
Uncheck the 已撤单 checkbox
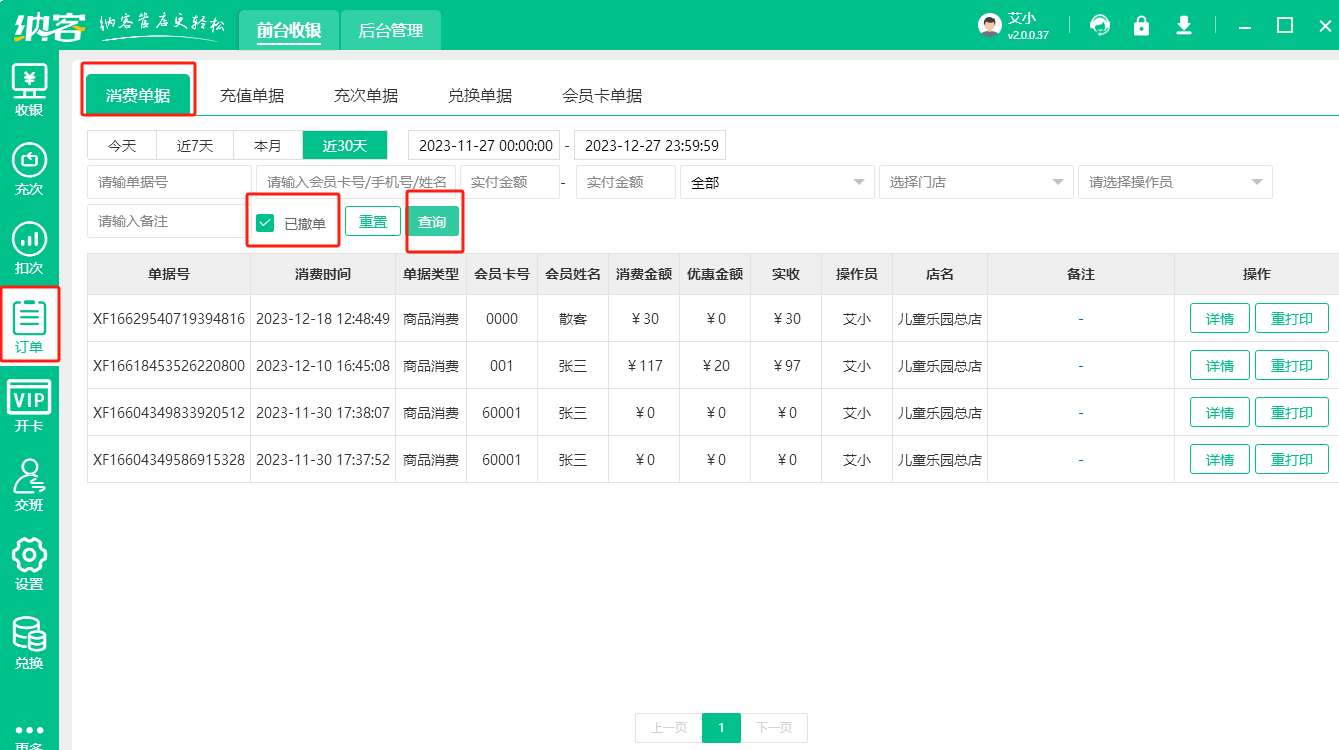click(x=265, y=223)
